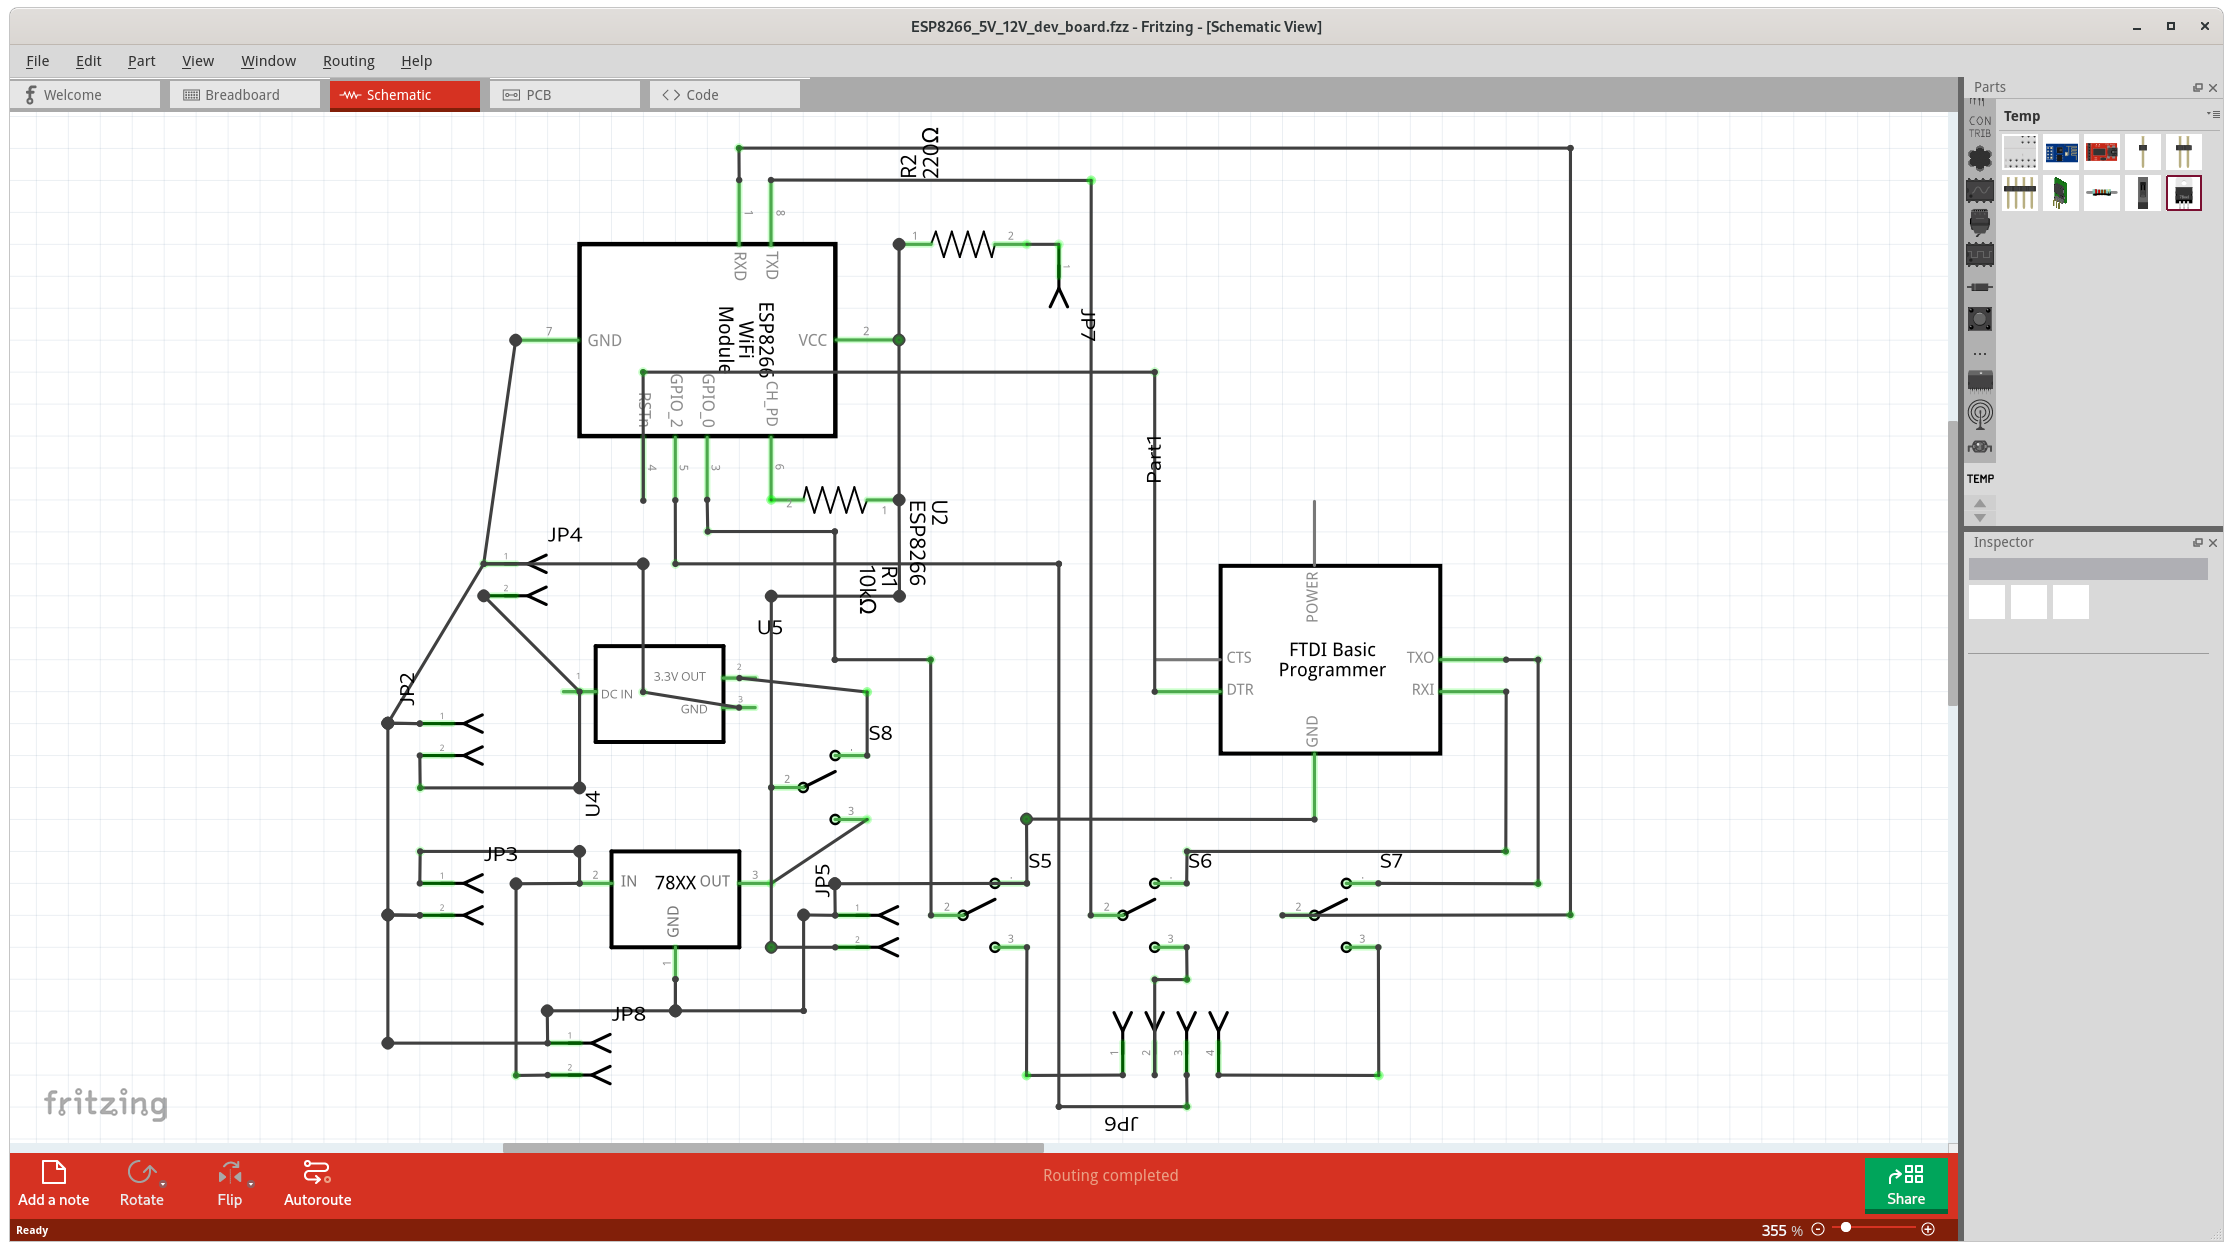The height and width of the screenshot is (1251, 2233).
Task: Click the green Share button
Action: coord(1905,1184)
